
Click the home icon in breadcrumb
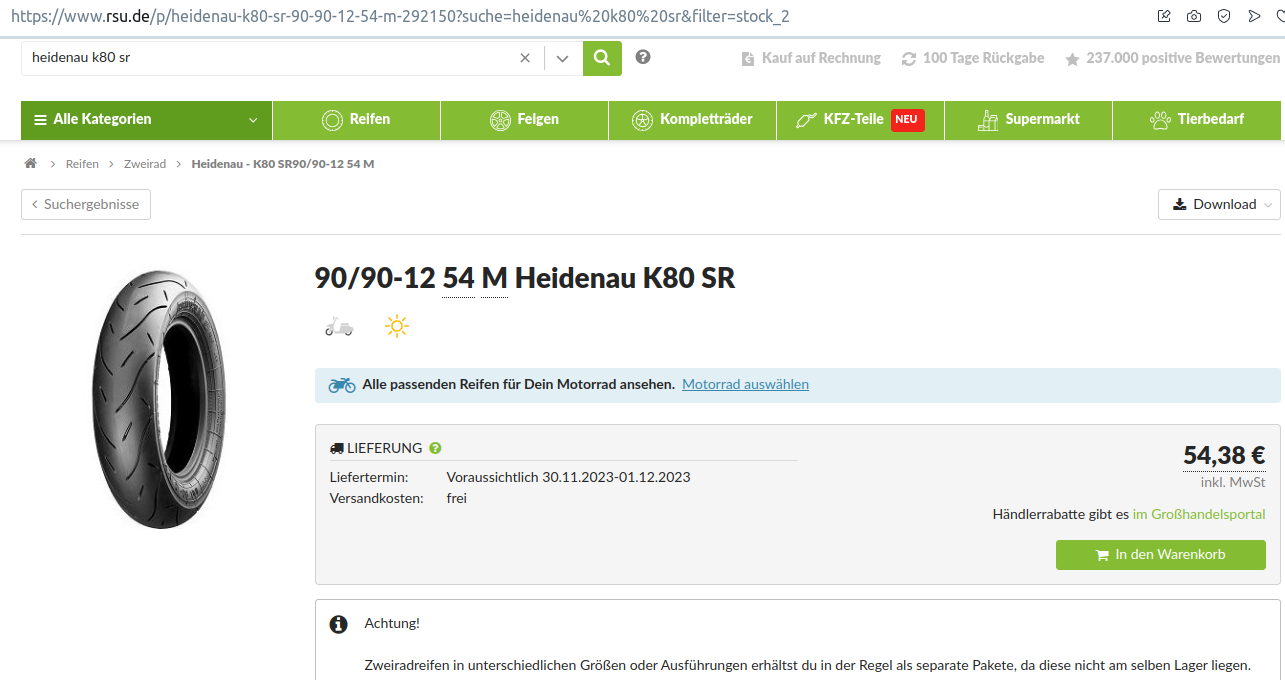[30, 163]
